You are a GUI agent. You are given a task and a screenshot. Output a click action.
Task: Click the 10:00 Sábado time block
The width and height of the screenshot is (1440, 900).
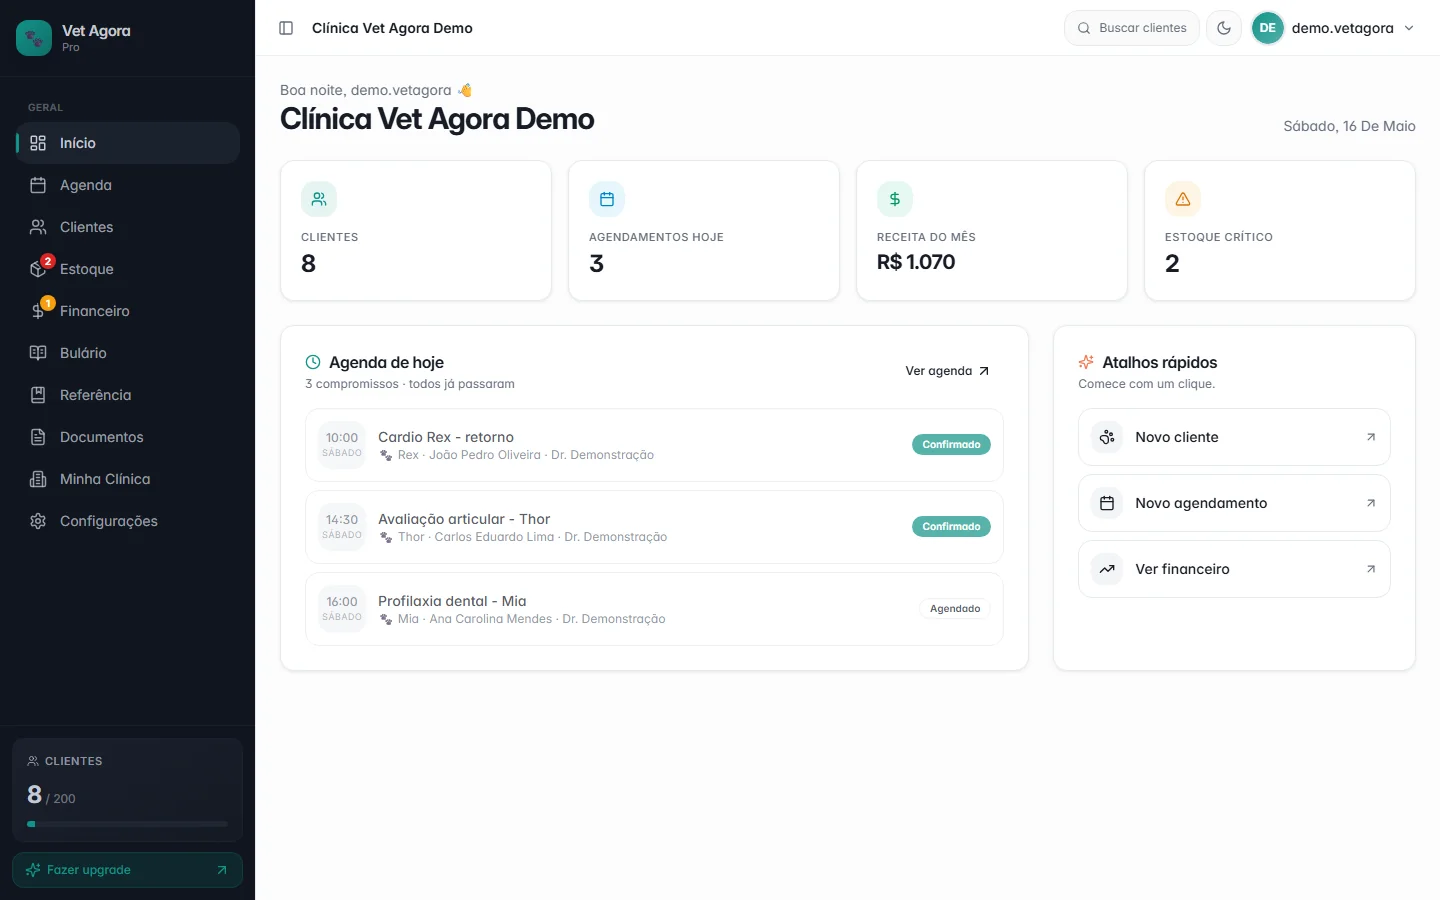pyautogui.click(x=342, y=445)
